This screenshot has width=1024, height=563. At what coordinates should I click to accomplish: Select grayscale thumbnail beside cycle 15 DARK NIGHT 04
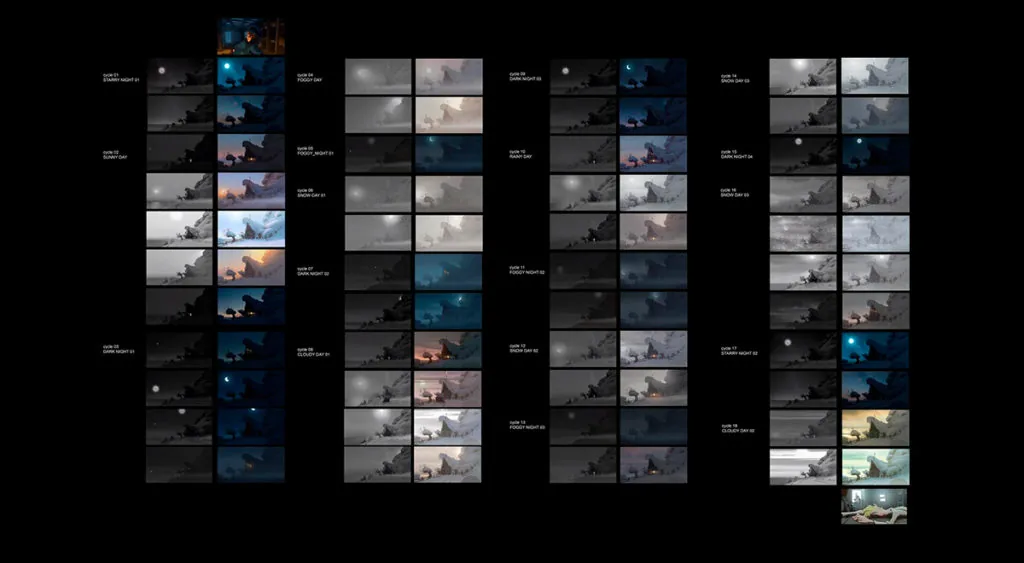tap(803, 155)
